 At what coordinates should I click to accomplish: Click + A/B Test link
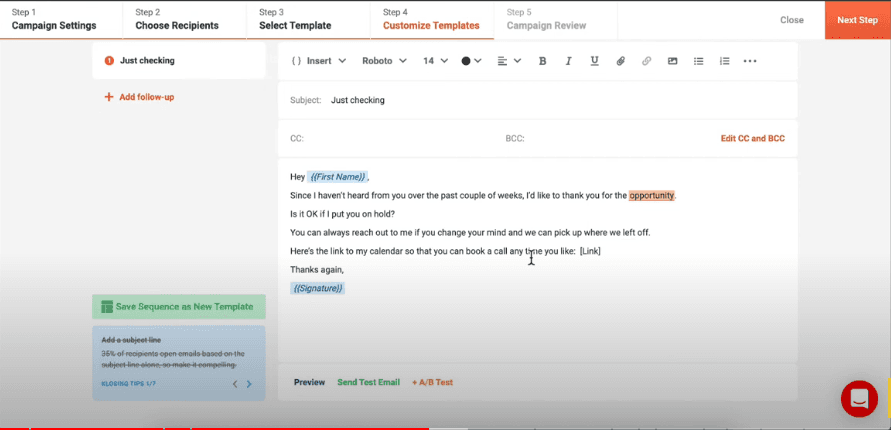pos(432,382)
